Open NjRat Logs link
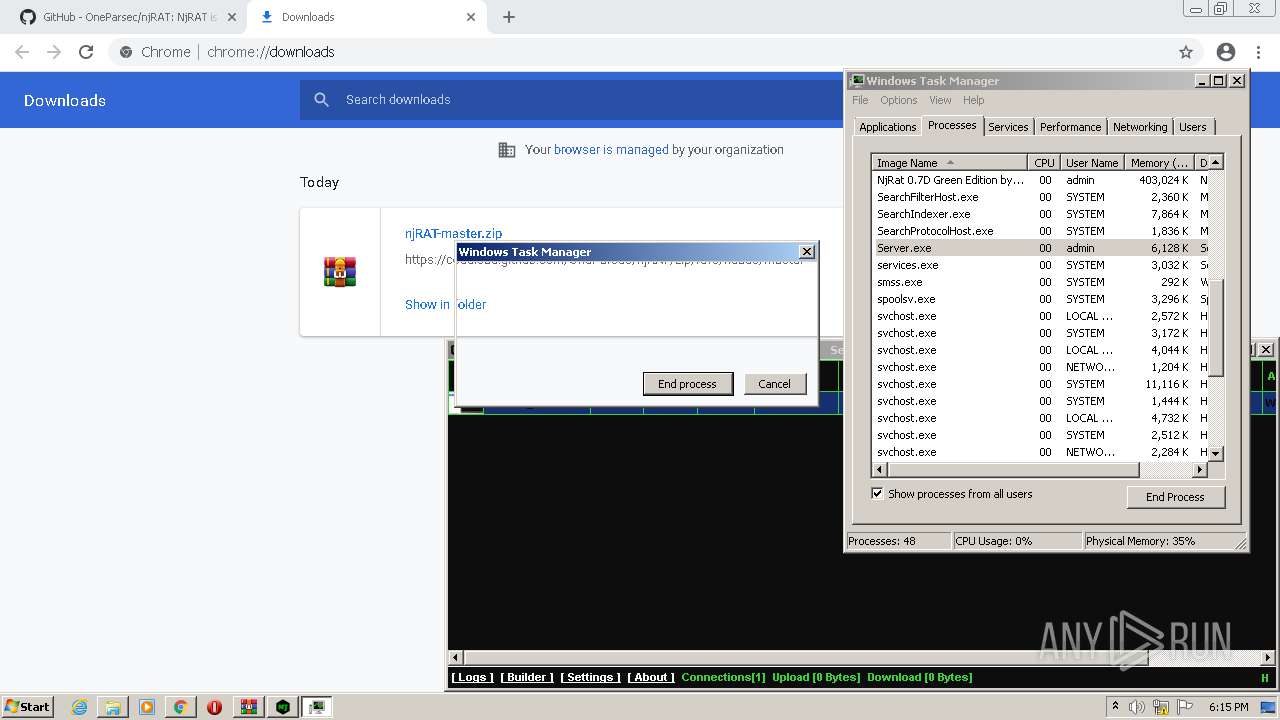 [x=472, y=678]
